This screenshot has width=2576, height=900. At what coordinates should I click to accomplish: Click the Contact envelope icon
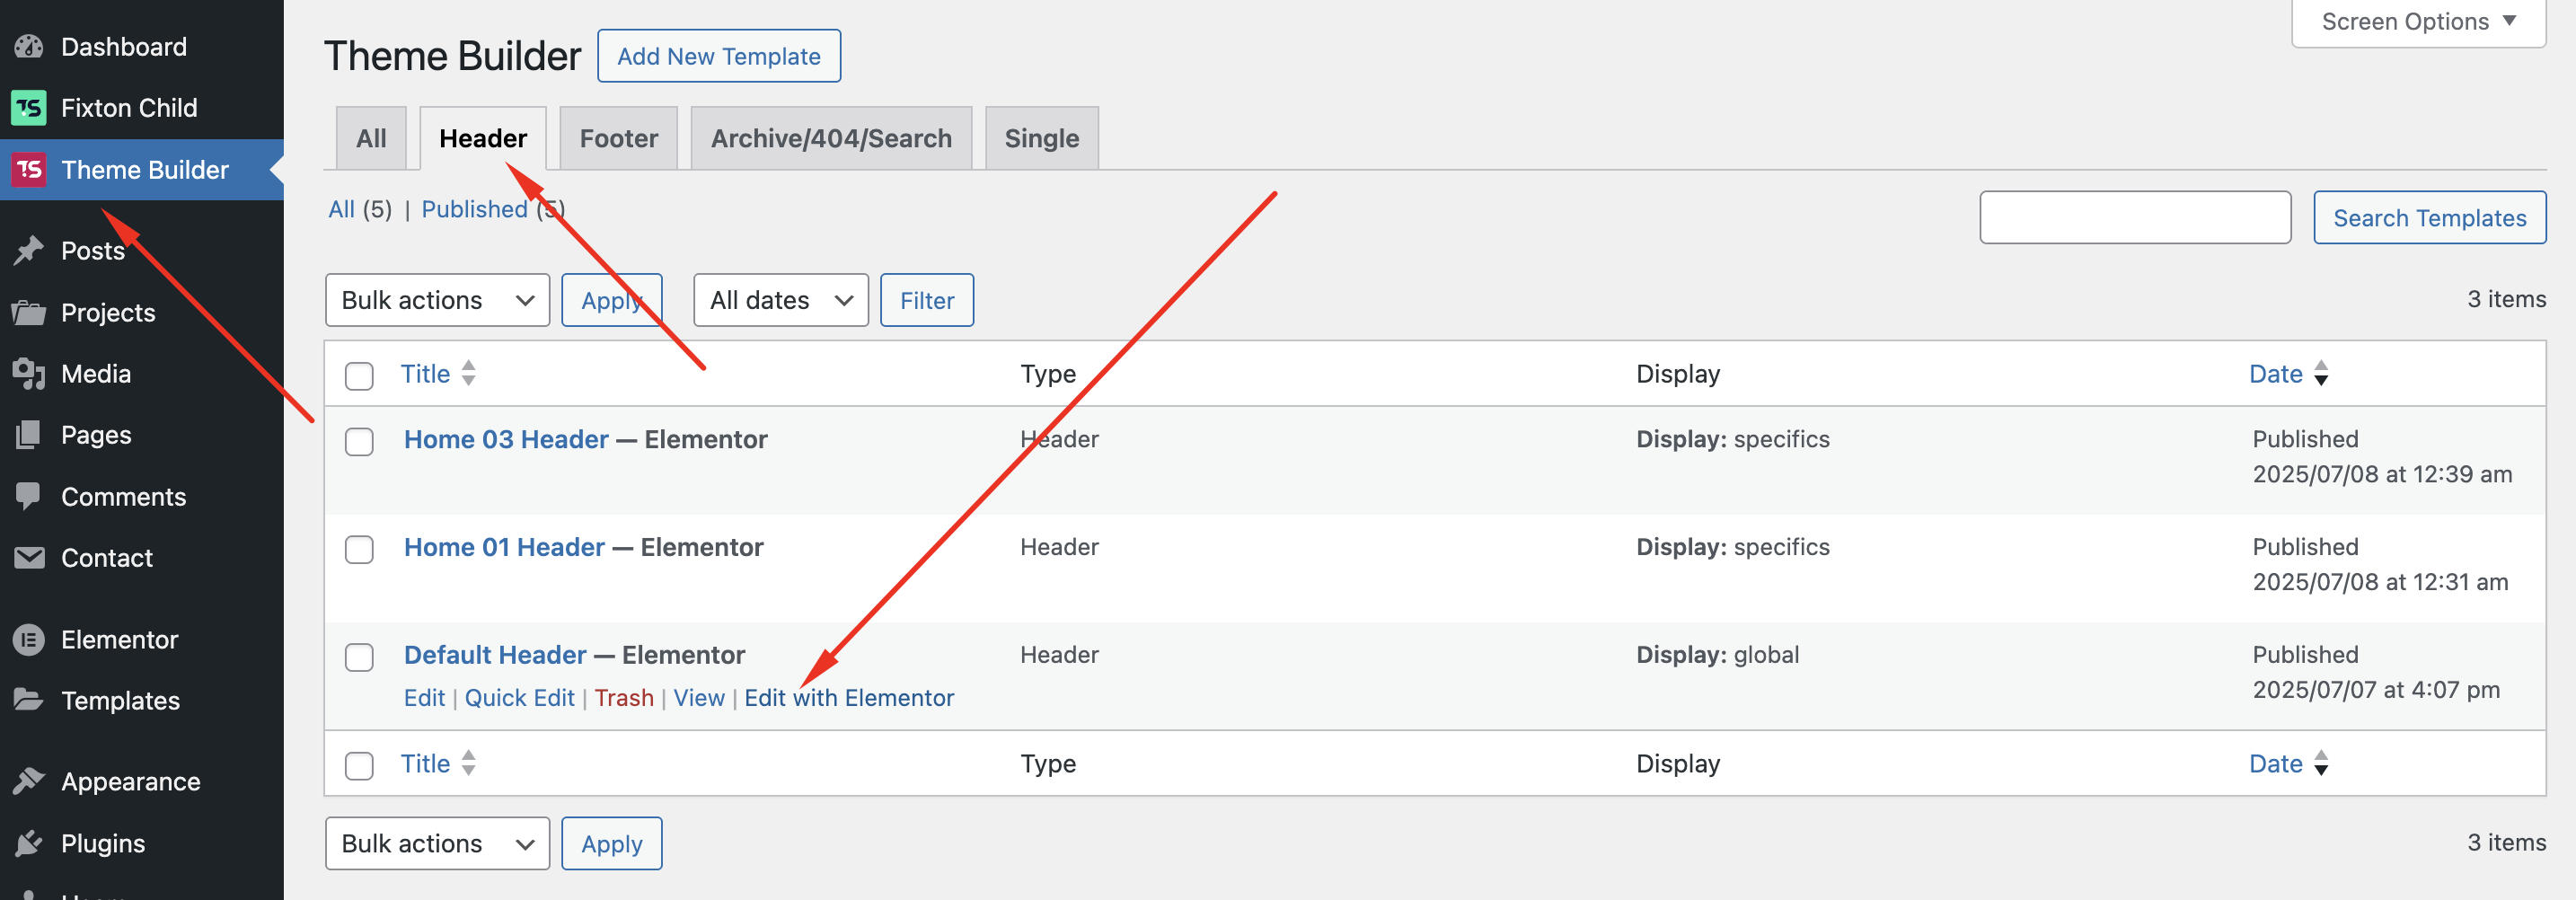[29, 558]
